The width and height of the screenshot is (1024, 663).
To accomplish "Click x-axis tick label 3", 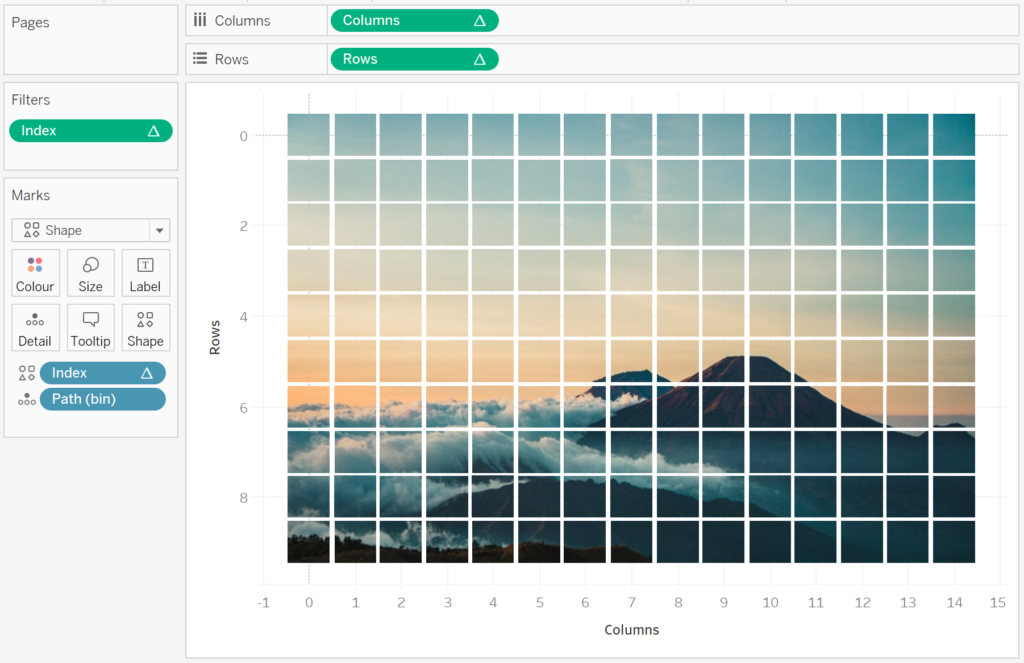I will pos(447,603).
